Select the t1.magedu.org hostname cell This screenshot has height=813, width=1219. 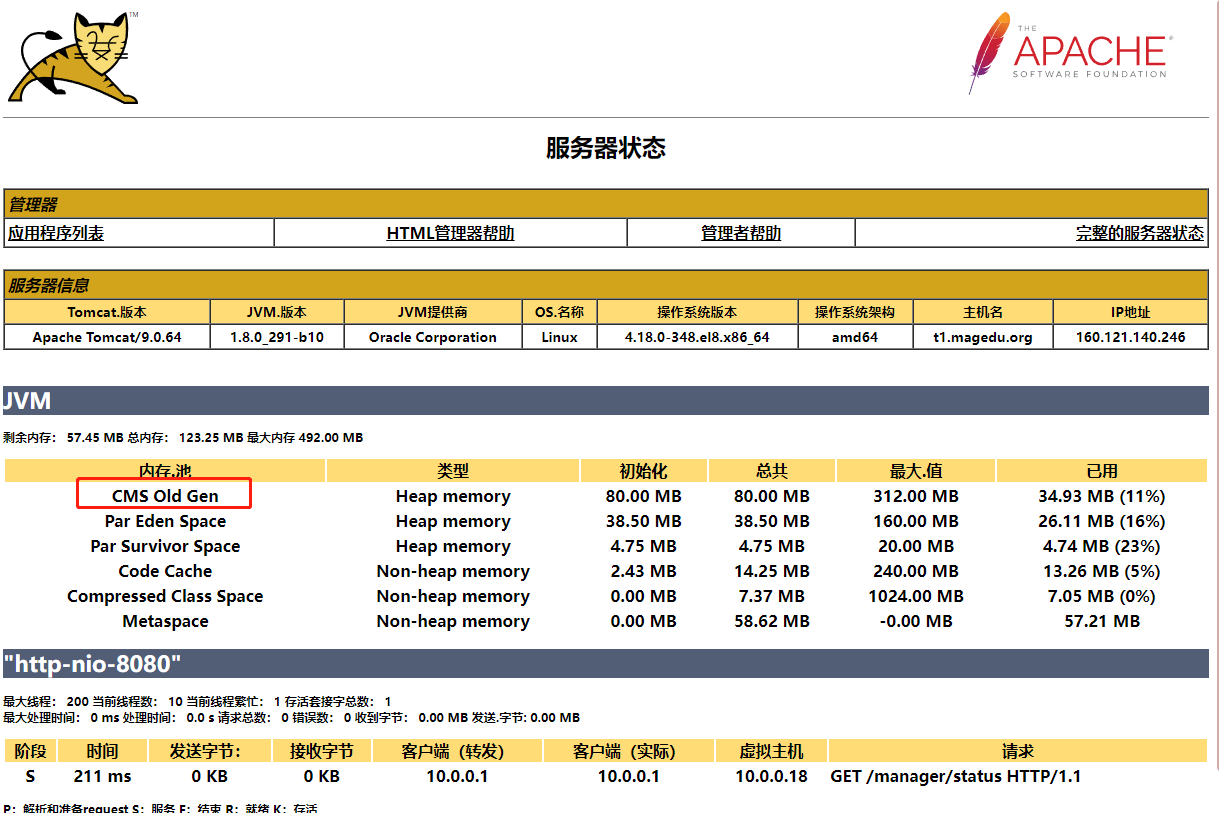983,337
